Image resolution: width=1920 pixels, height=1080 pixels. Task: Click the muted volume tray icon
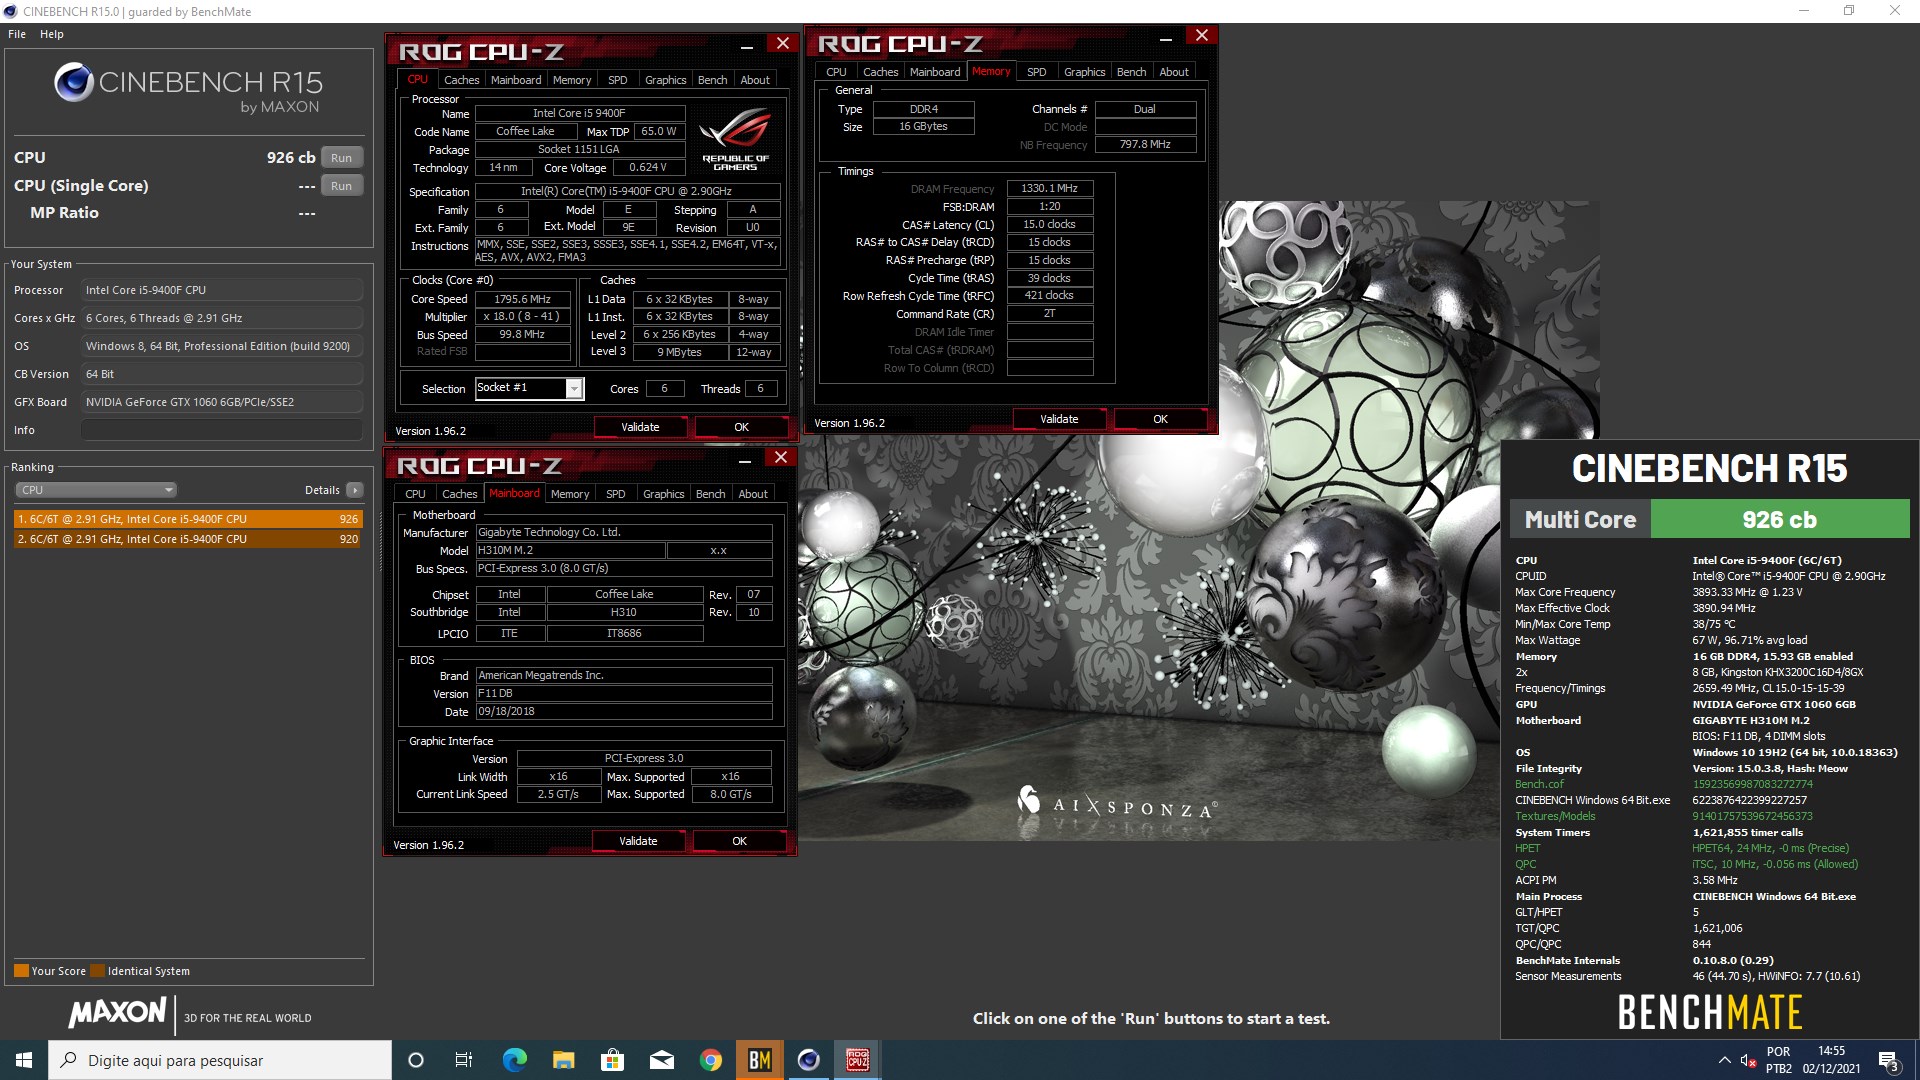click(x=1748, y=1060)
